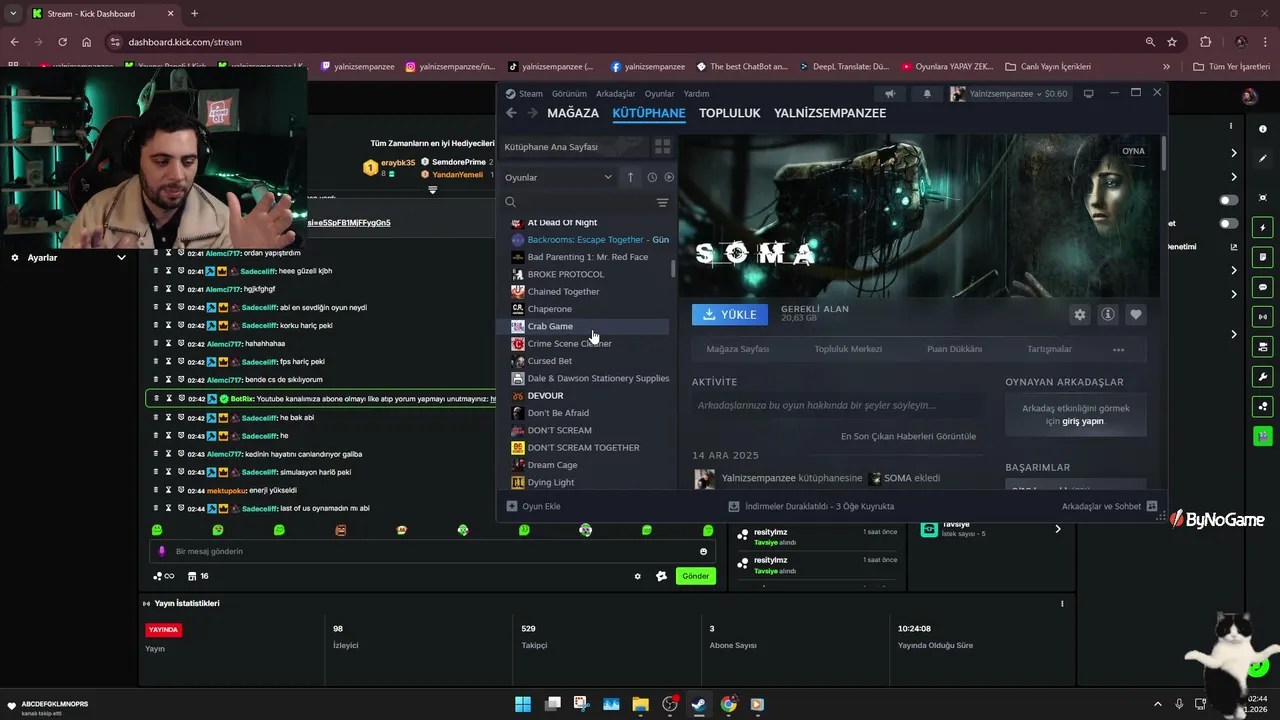Image resolution: width=1280 pixels, height=720 pixels.
Task: Open Oyunlar menu in Steam menu bar
Action: coord(660,93)
